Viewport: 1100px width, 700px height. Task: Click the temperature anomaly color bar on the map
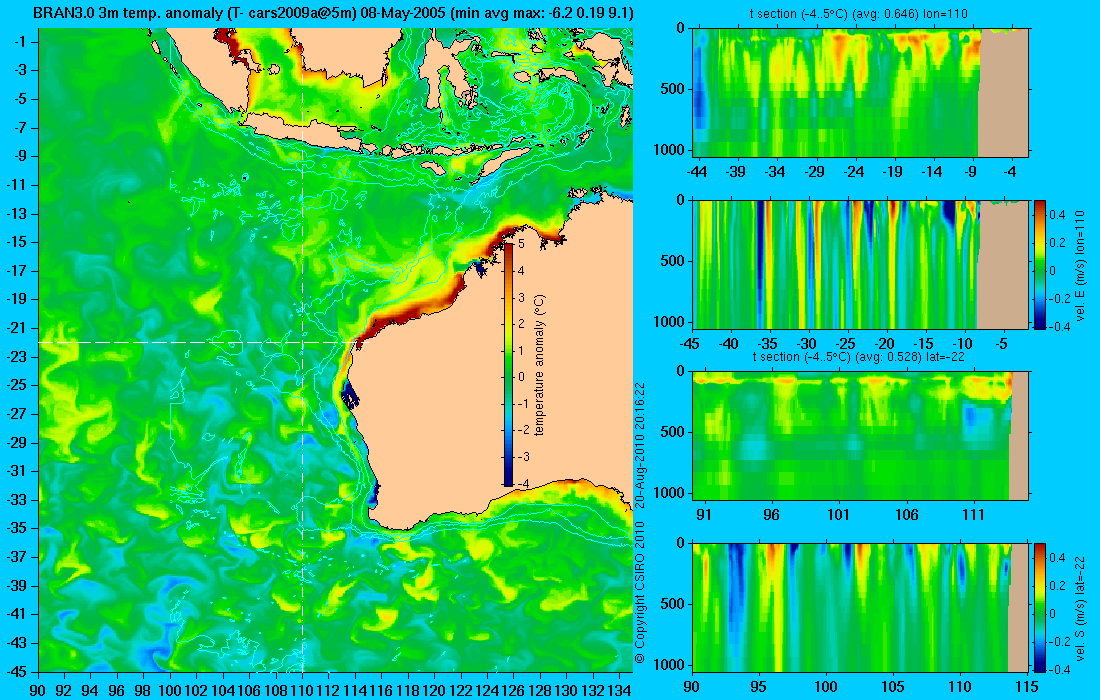(x=508, y=363)
